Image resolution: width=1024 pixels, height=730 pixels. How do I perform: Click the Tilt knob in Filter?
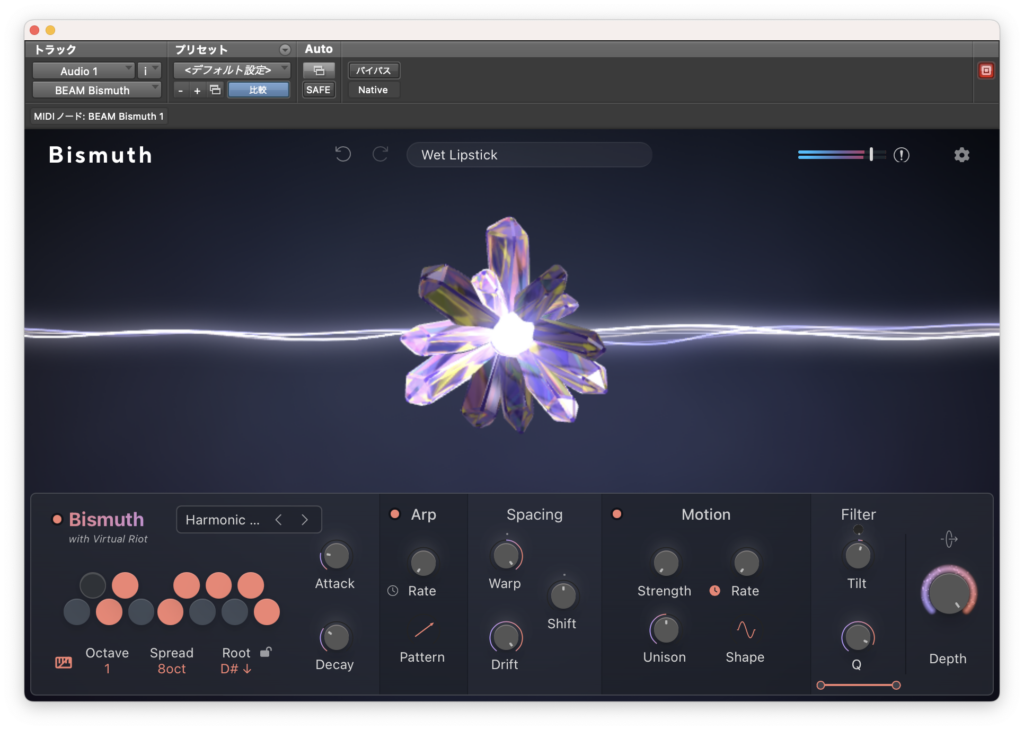coord(857,556)
